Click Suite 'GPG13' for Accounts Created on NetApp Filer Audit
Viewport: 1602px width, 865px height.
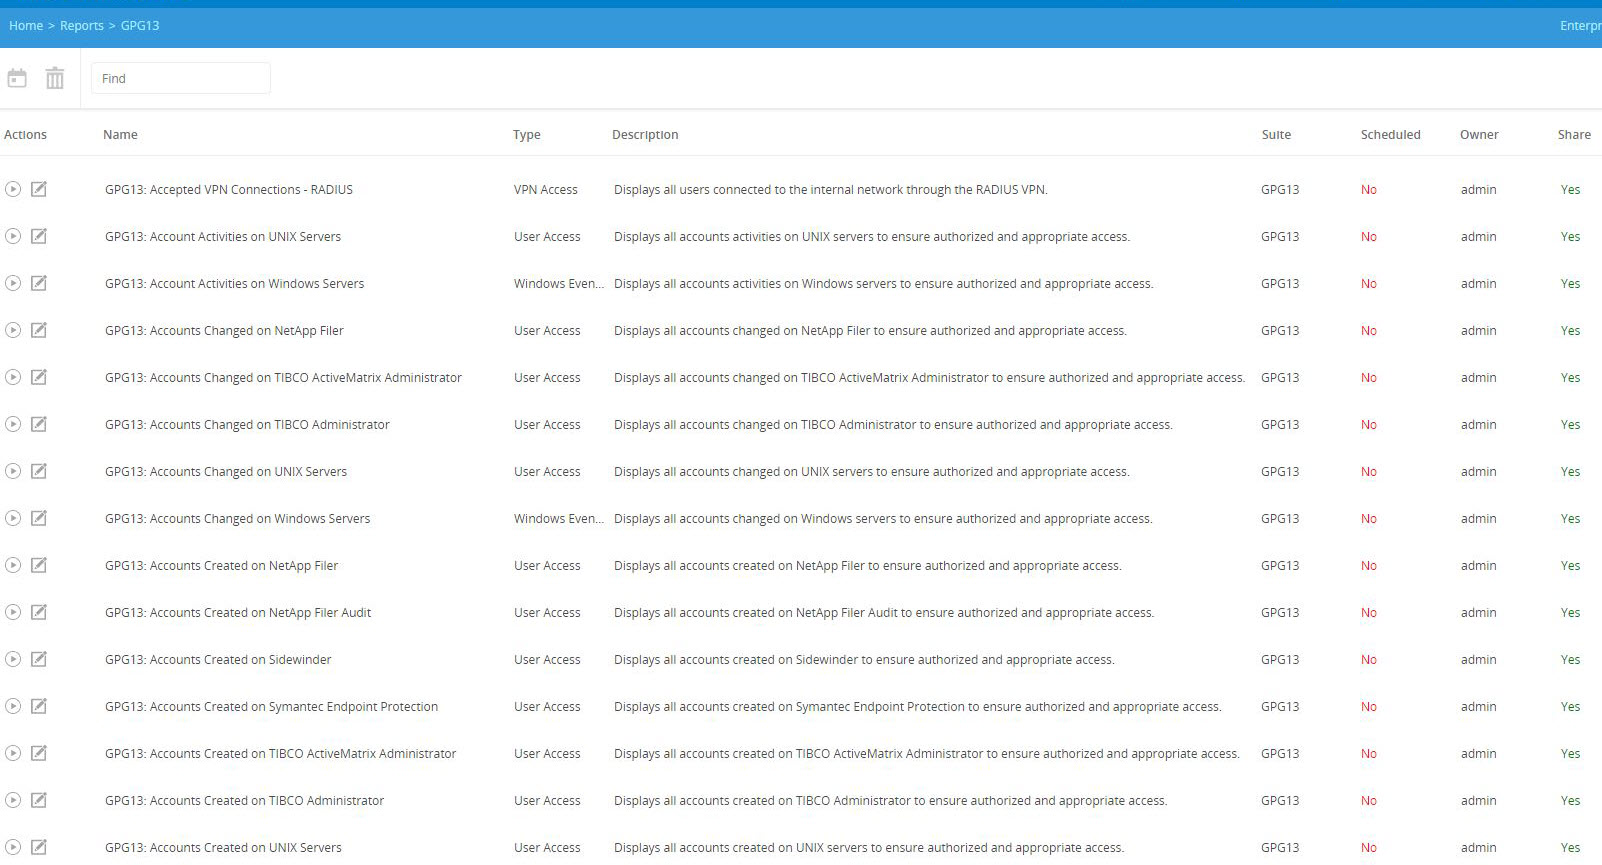tap(1280, 613)
